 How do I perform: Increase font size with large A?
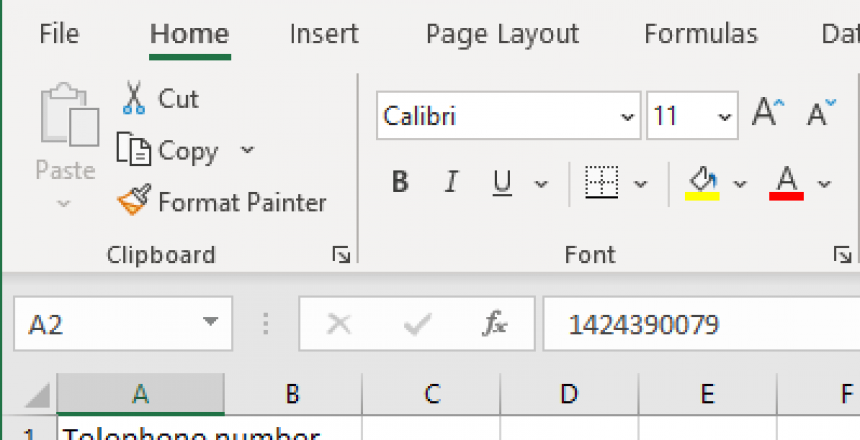tap(768, 112)
